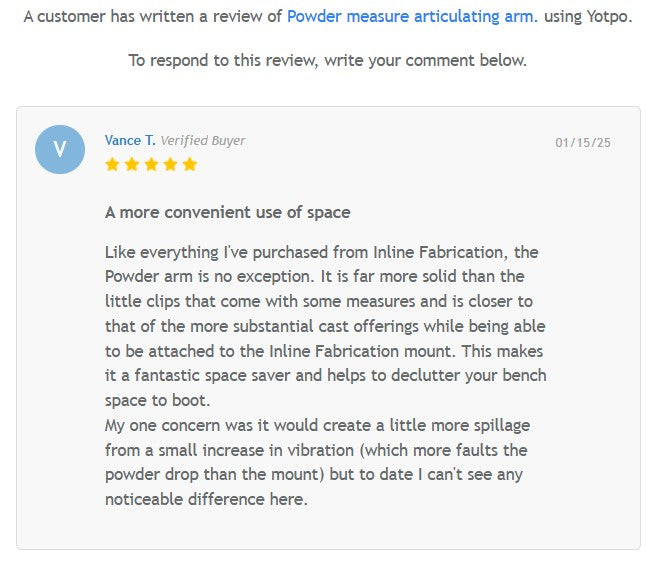Click the Verified Buyer label
This screenshot has height=573, width=657.
tap(203, 141)
